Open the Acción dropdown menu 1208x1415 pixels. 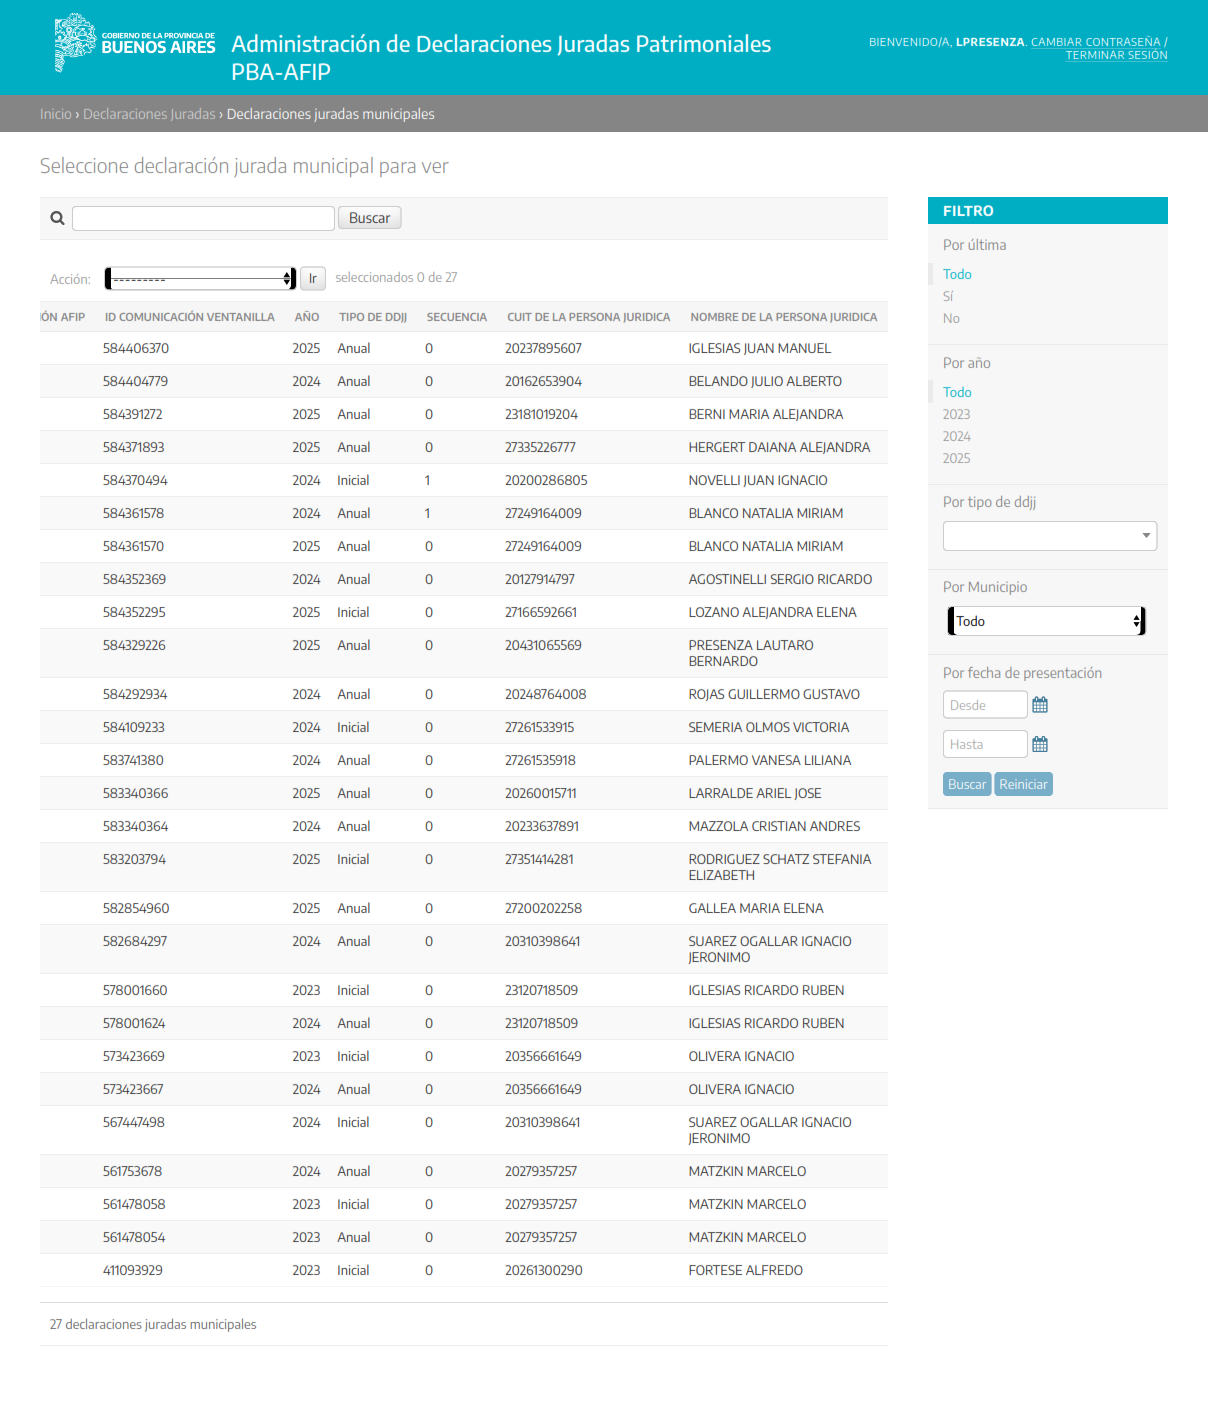pyautogui.click(x=200, y=279)
